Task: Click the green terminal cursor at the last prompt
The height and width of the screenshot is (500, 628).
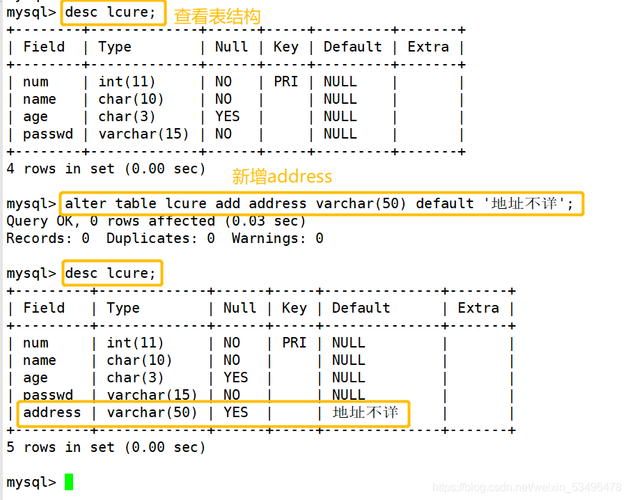Action: (69, 482)
